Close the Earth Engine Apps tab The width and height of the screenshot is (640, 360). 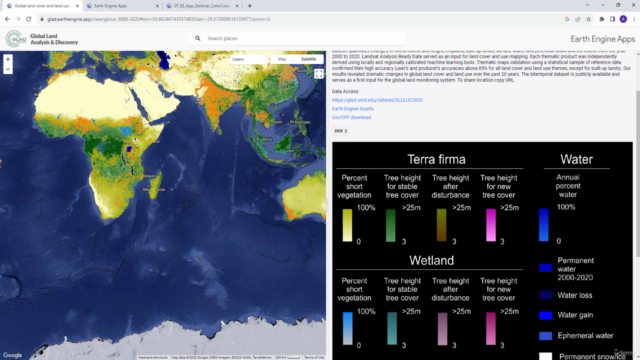tap(157, 6)
